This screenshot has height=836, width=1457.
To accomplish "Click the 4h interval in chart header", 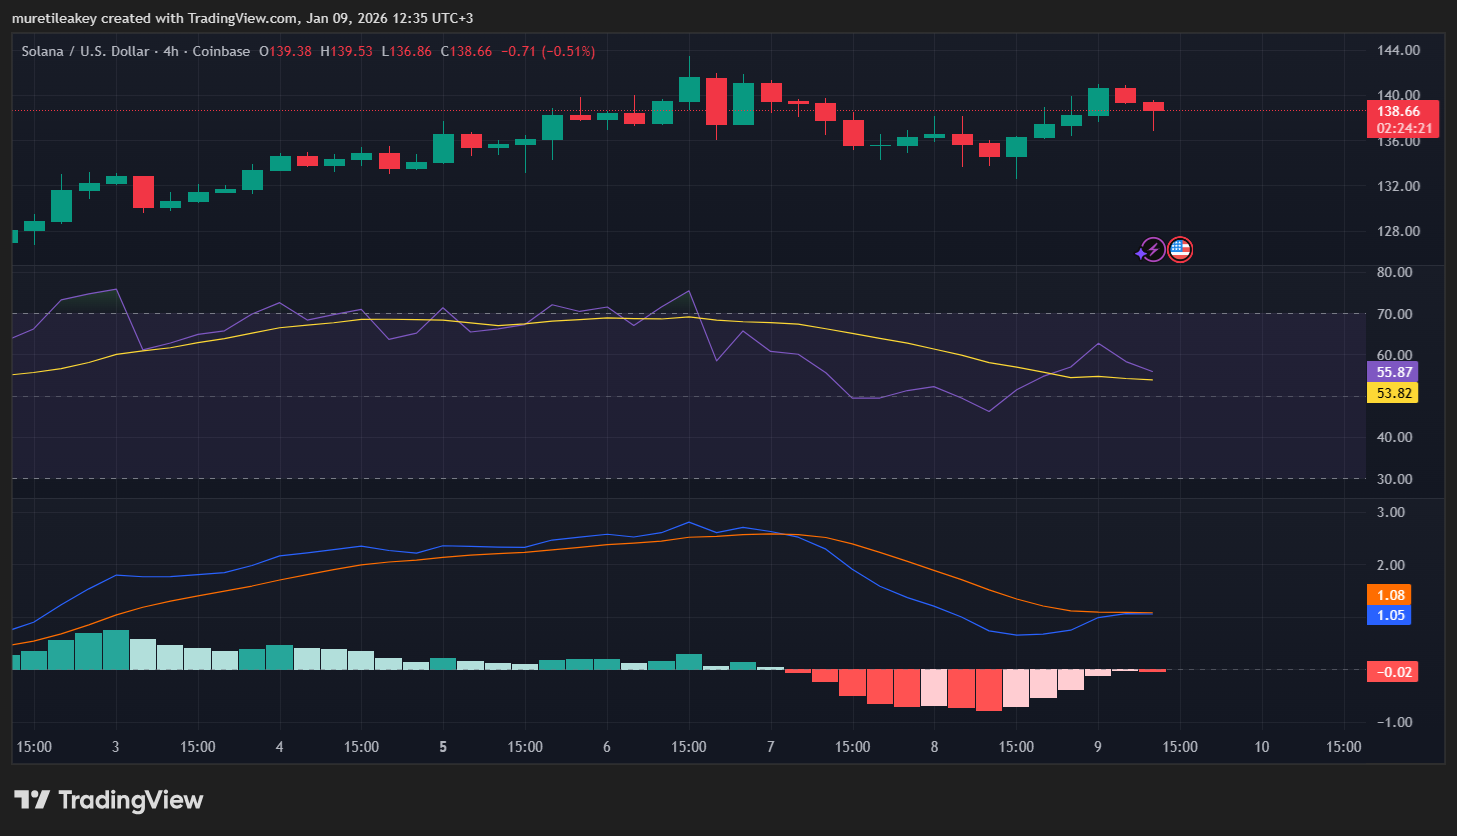I will [x=171, y=51].
